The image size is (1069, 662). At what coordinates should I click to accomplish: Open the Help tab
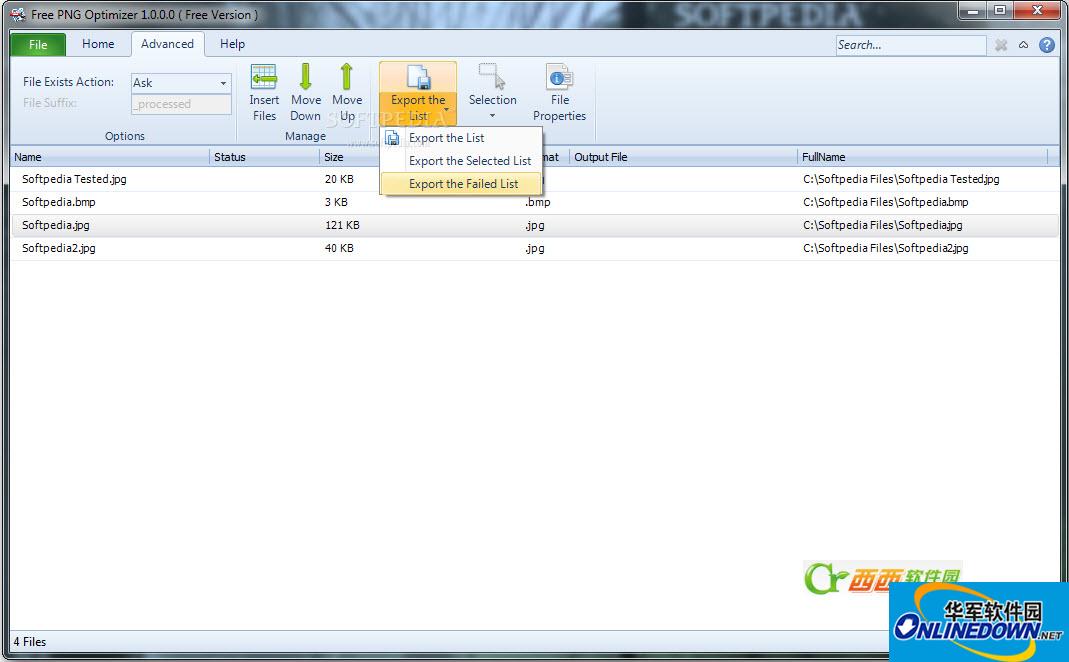pyautogui.click(x=232, y=44)
